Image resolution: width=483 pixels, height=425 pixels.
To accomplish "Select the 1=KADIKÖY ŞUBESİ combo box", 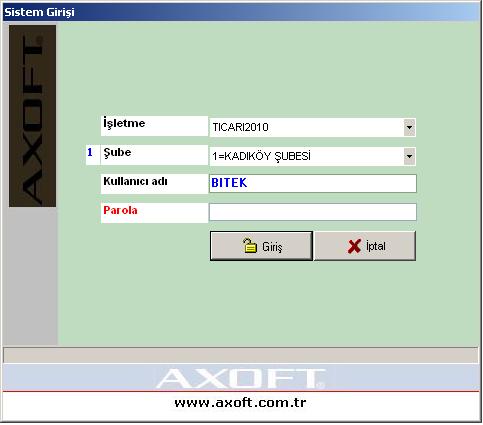I will point(312,156).
